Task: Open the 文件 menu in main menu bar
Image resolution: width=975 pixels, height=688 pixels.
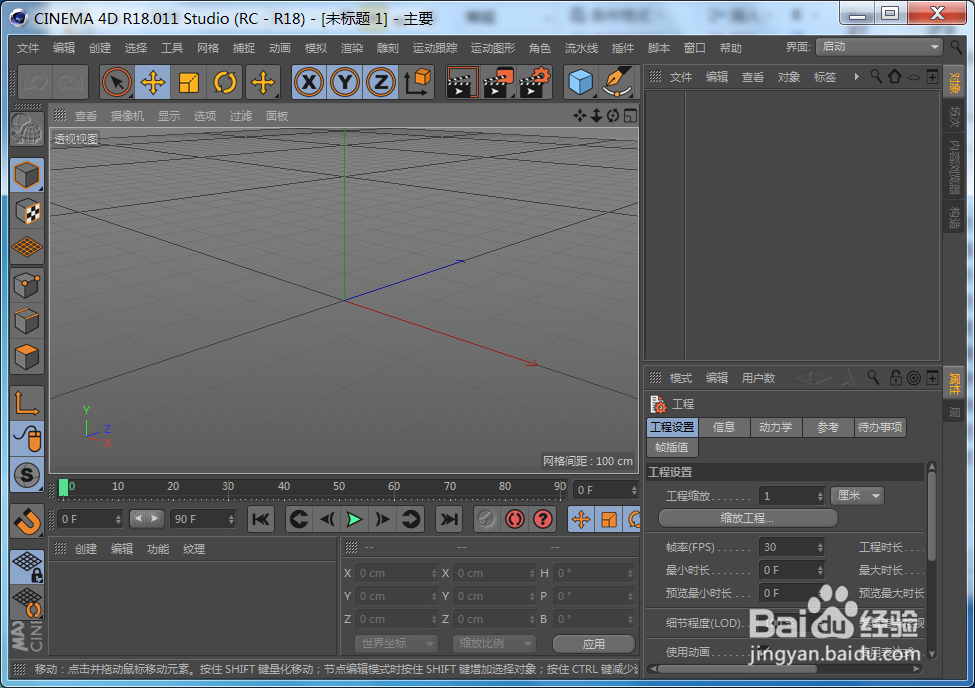Action: tap(27, 48)
